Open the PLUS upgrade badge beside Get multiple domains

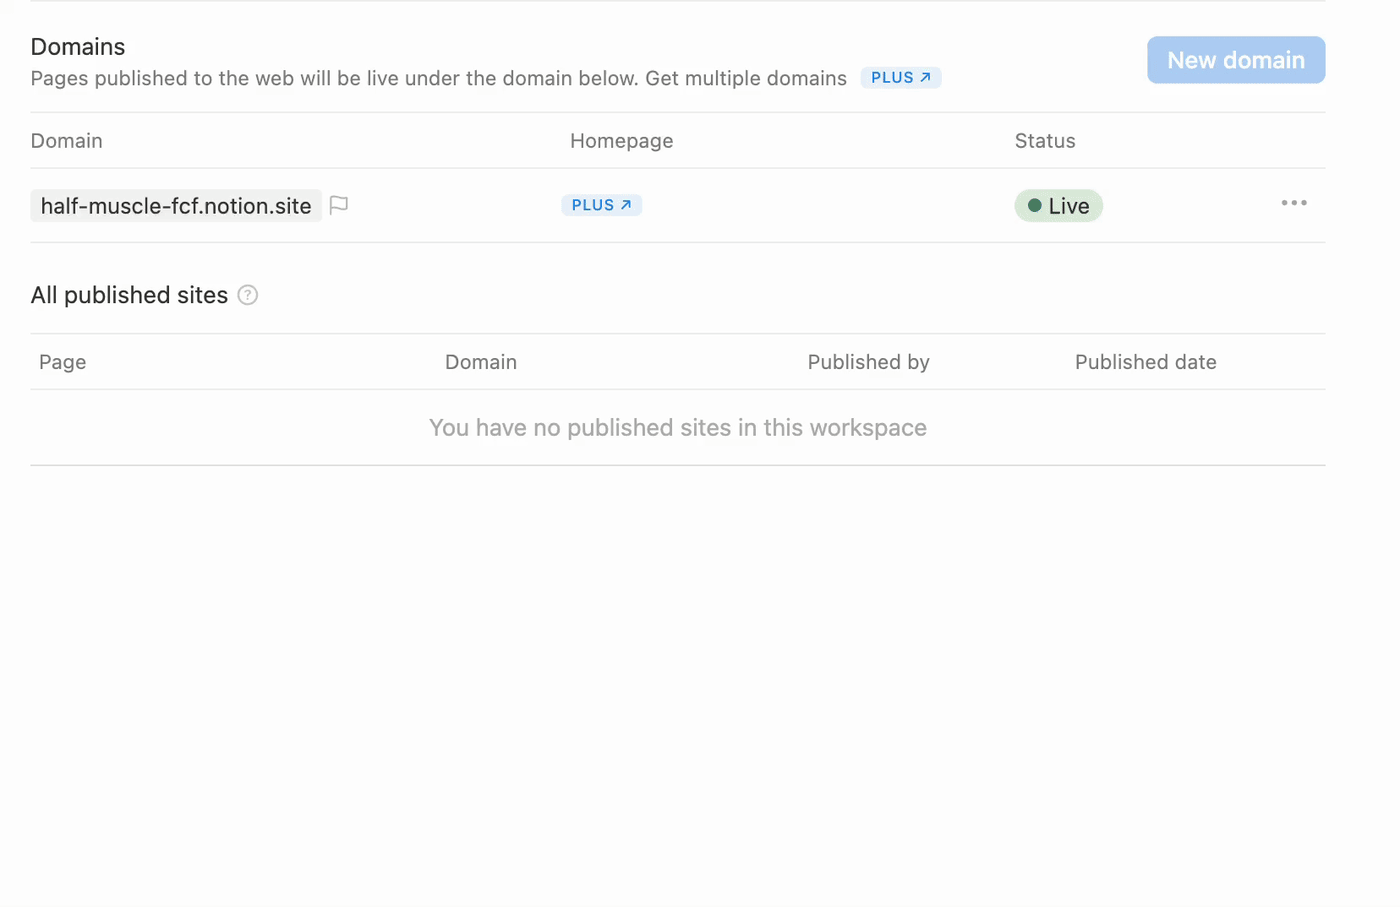pos(901,78)
